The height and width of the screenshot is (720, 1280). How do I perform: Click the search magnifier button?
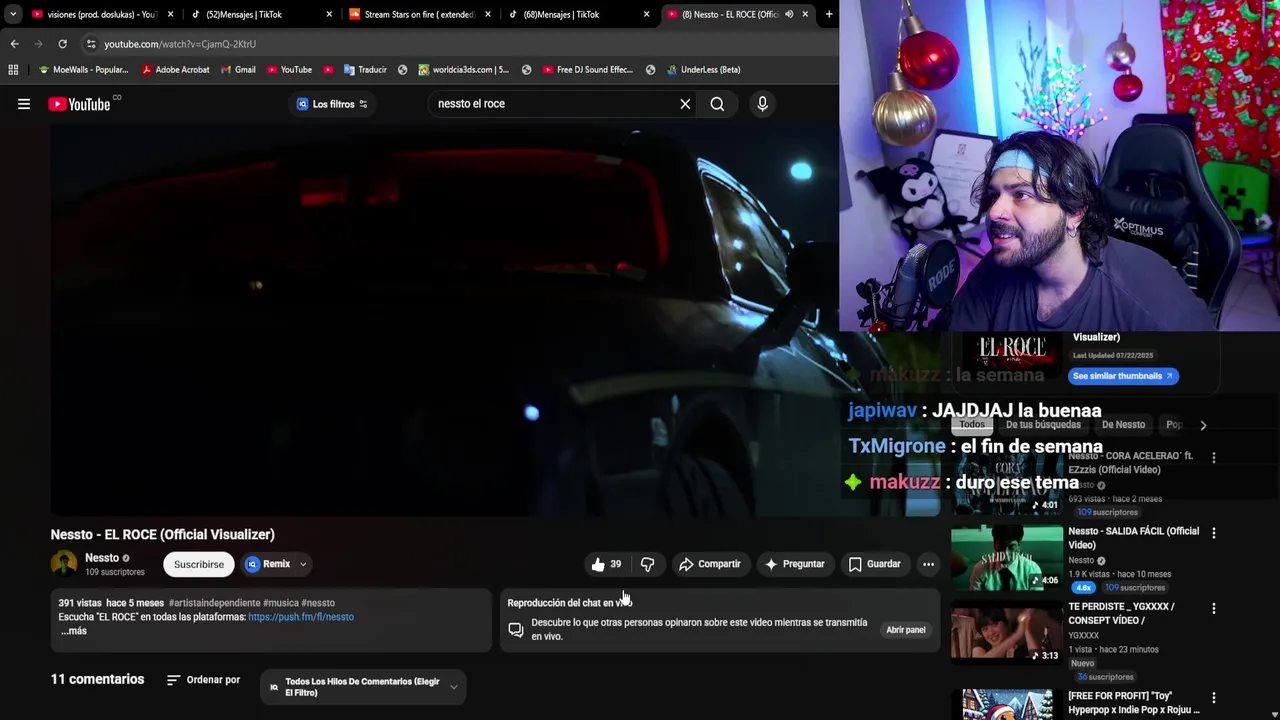pos(717,104)
